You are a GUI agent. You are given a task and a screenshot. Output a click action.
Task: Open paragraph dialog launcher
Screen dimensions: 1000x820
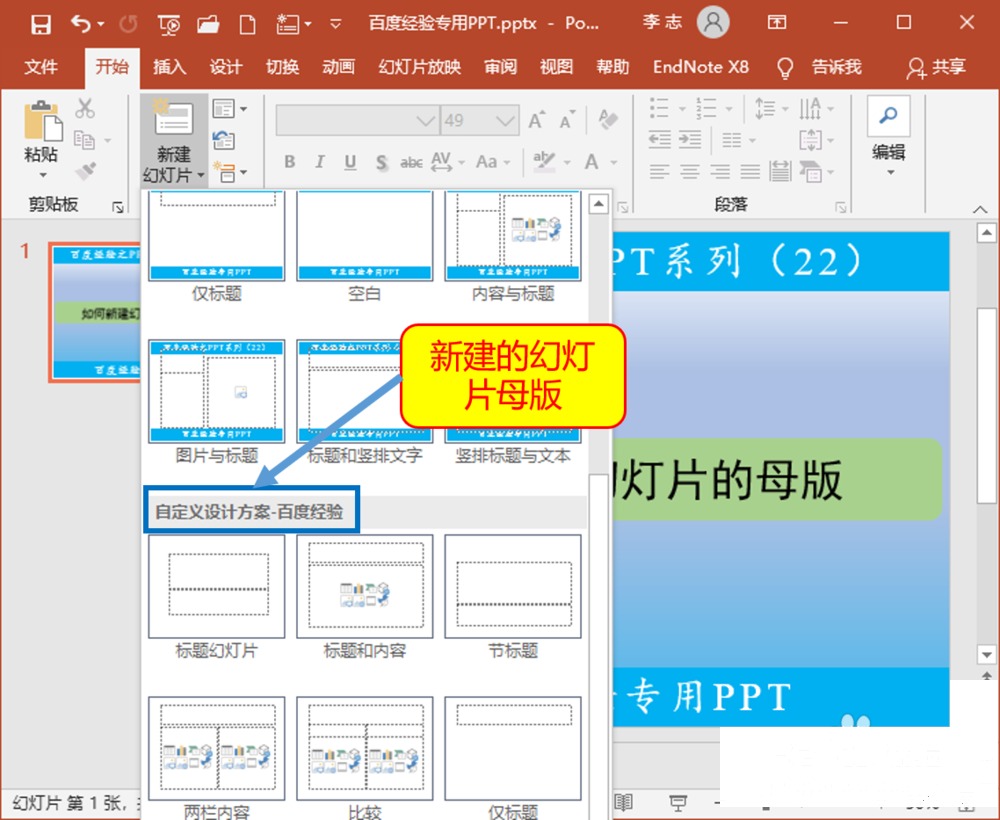click(x=841, y=207)
